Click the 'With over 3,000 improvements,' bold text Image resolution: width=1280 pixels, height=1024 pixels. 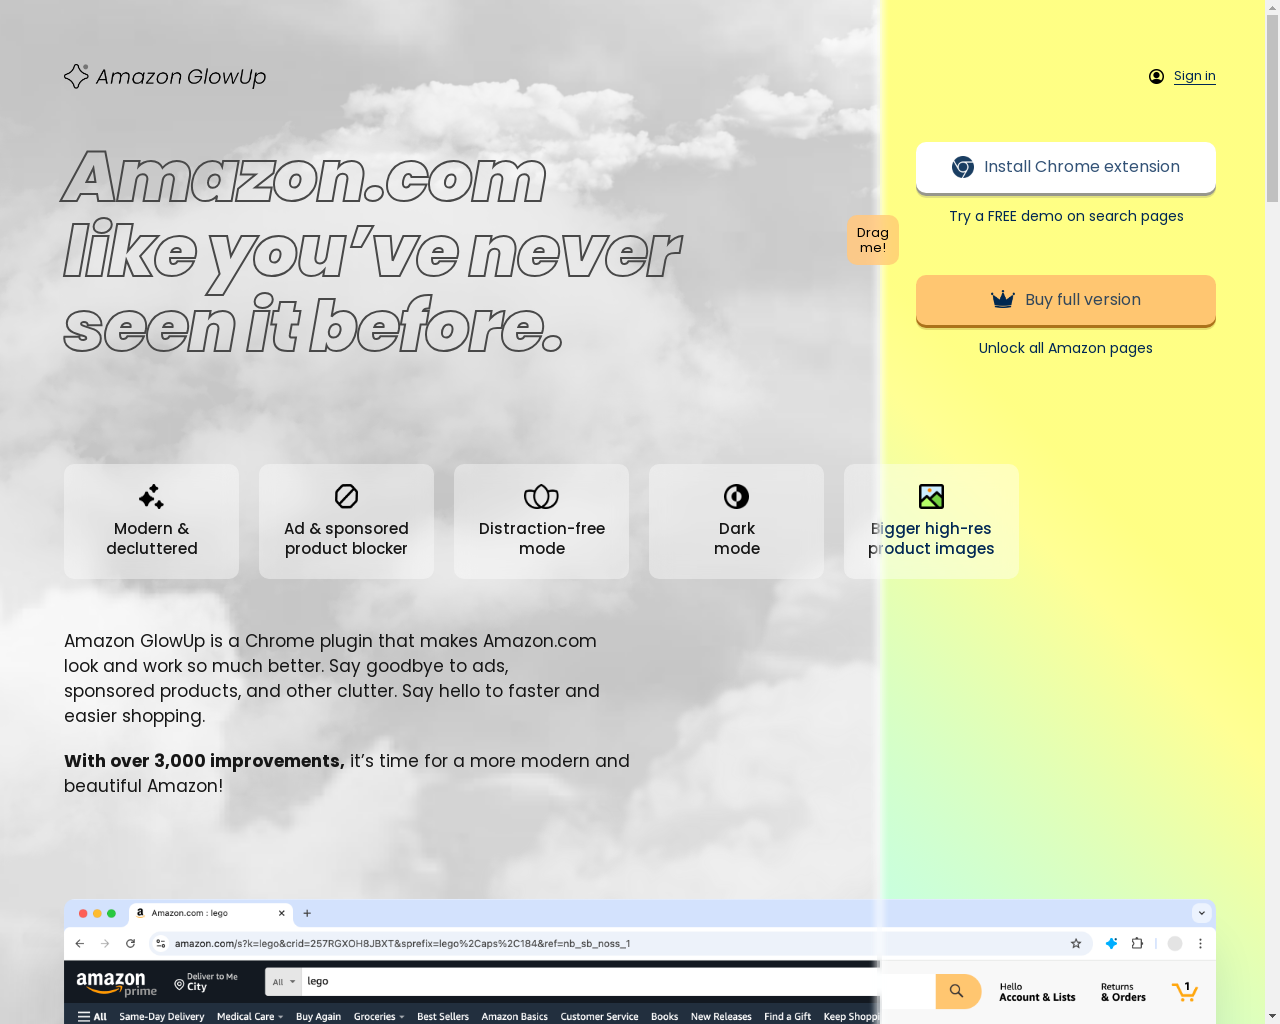tap(204, 761)
